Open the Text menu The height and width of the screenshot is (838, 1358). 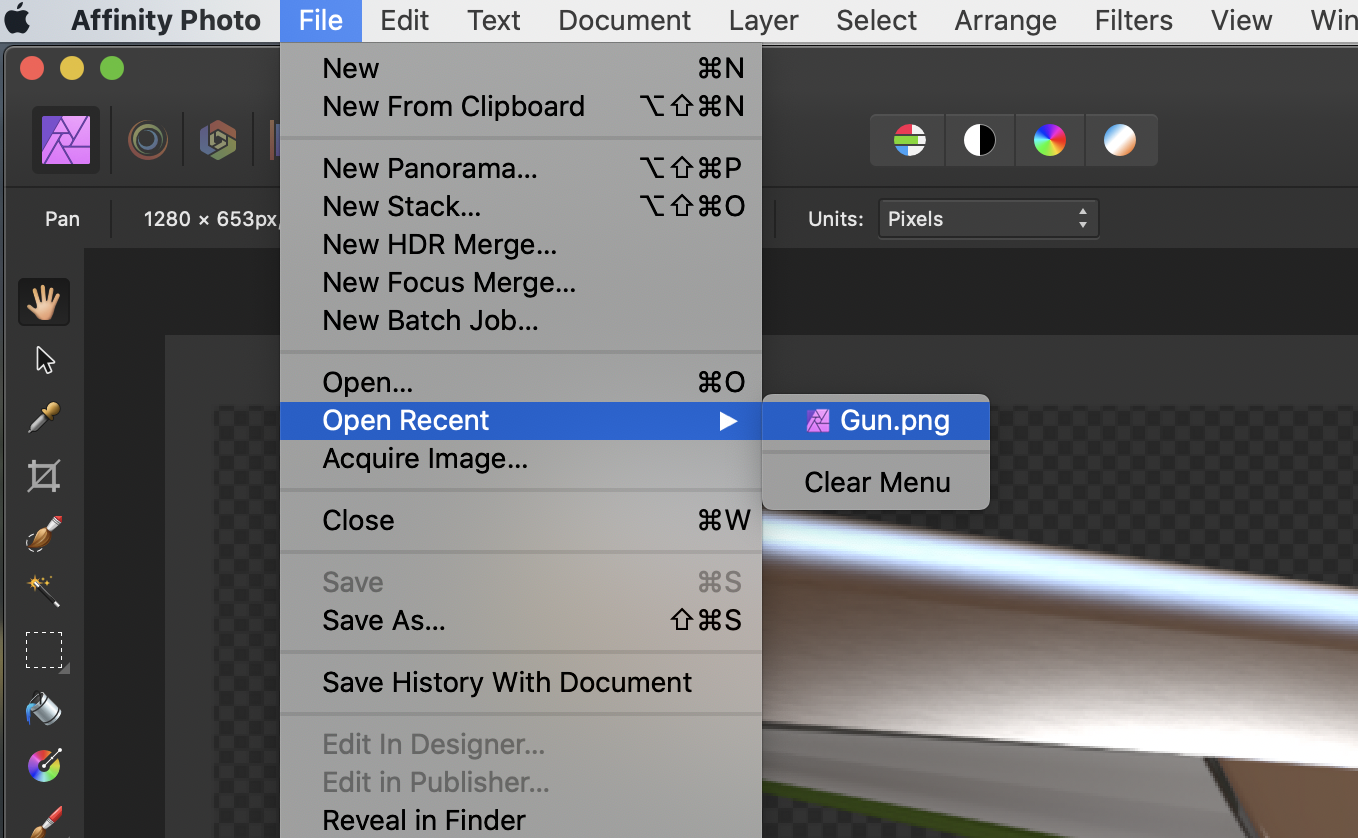point(494,20)
